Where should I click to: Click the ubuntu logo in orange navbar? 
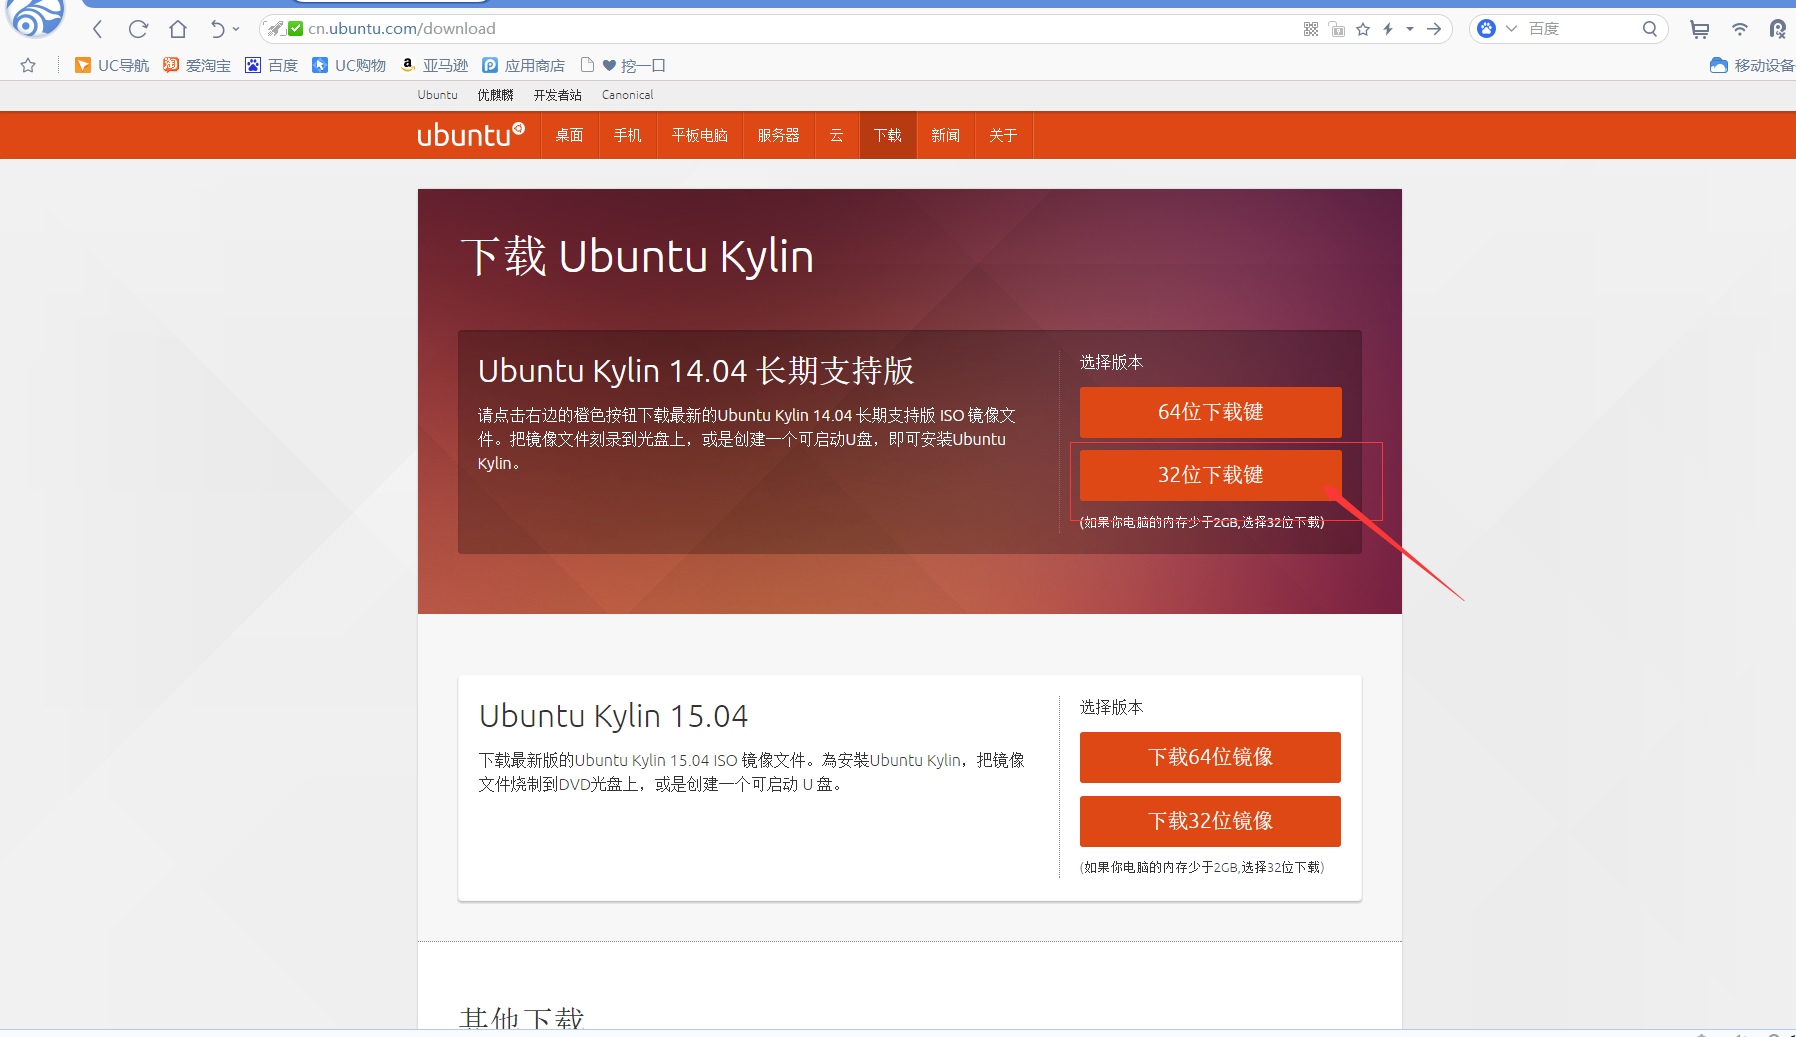point(471,135)
